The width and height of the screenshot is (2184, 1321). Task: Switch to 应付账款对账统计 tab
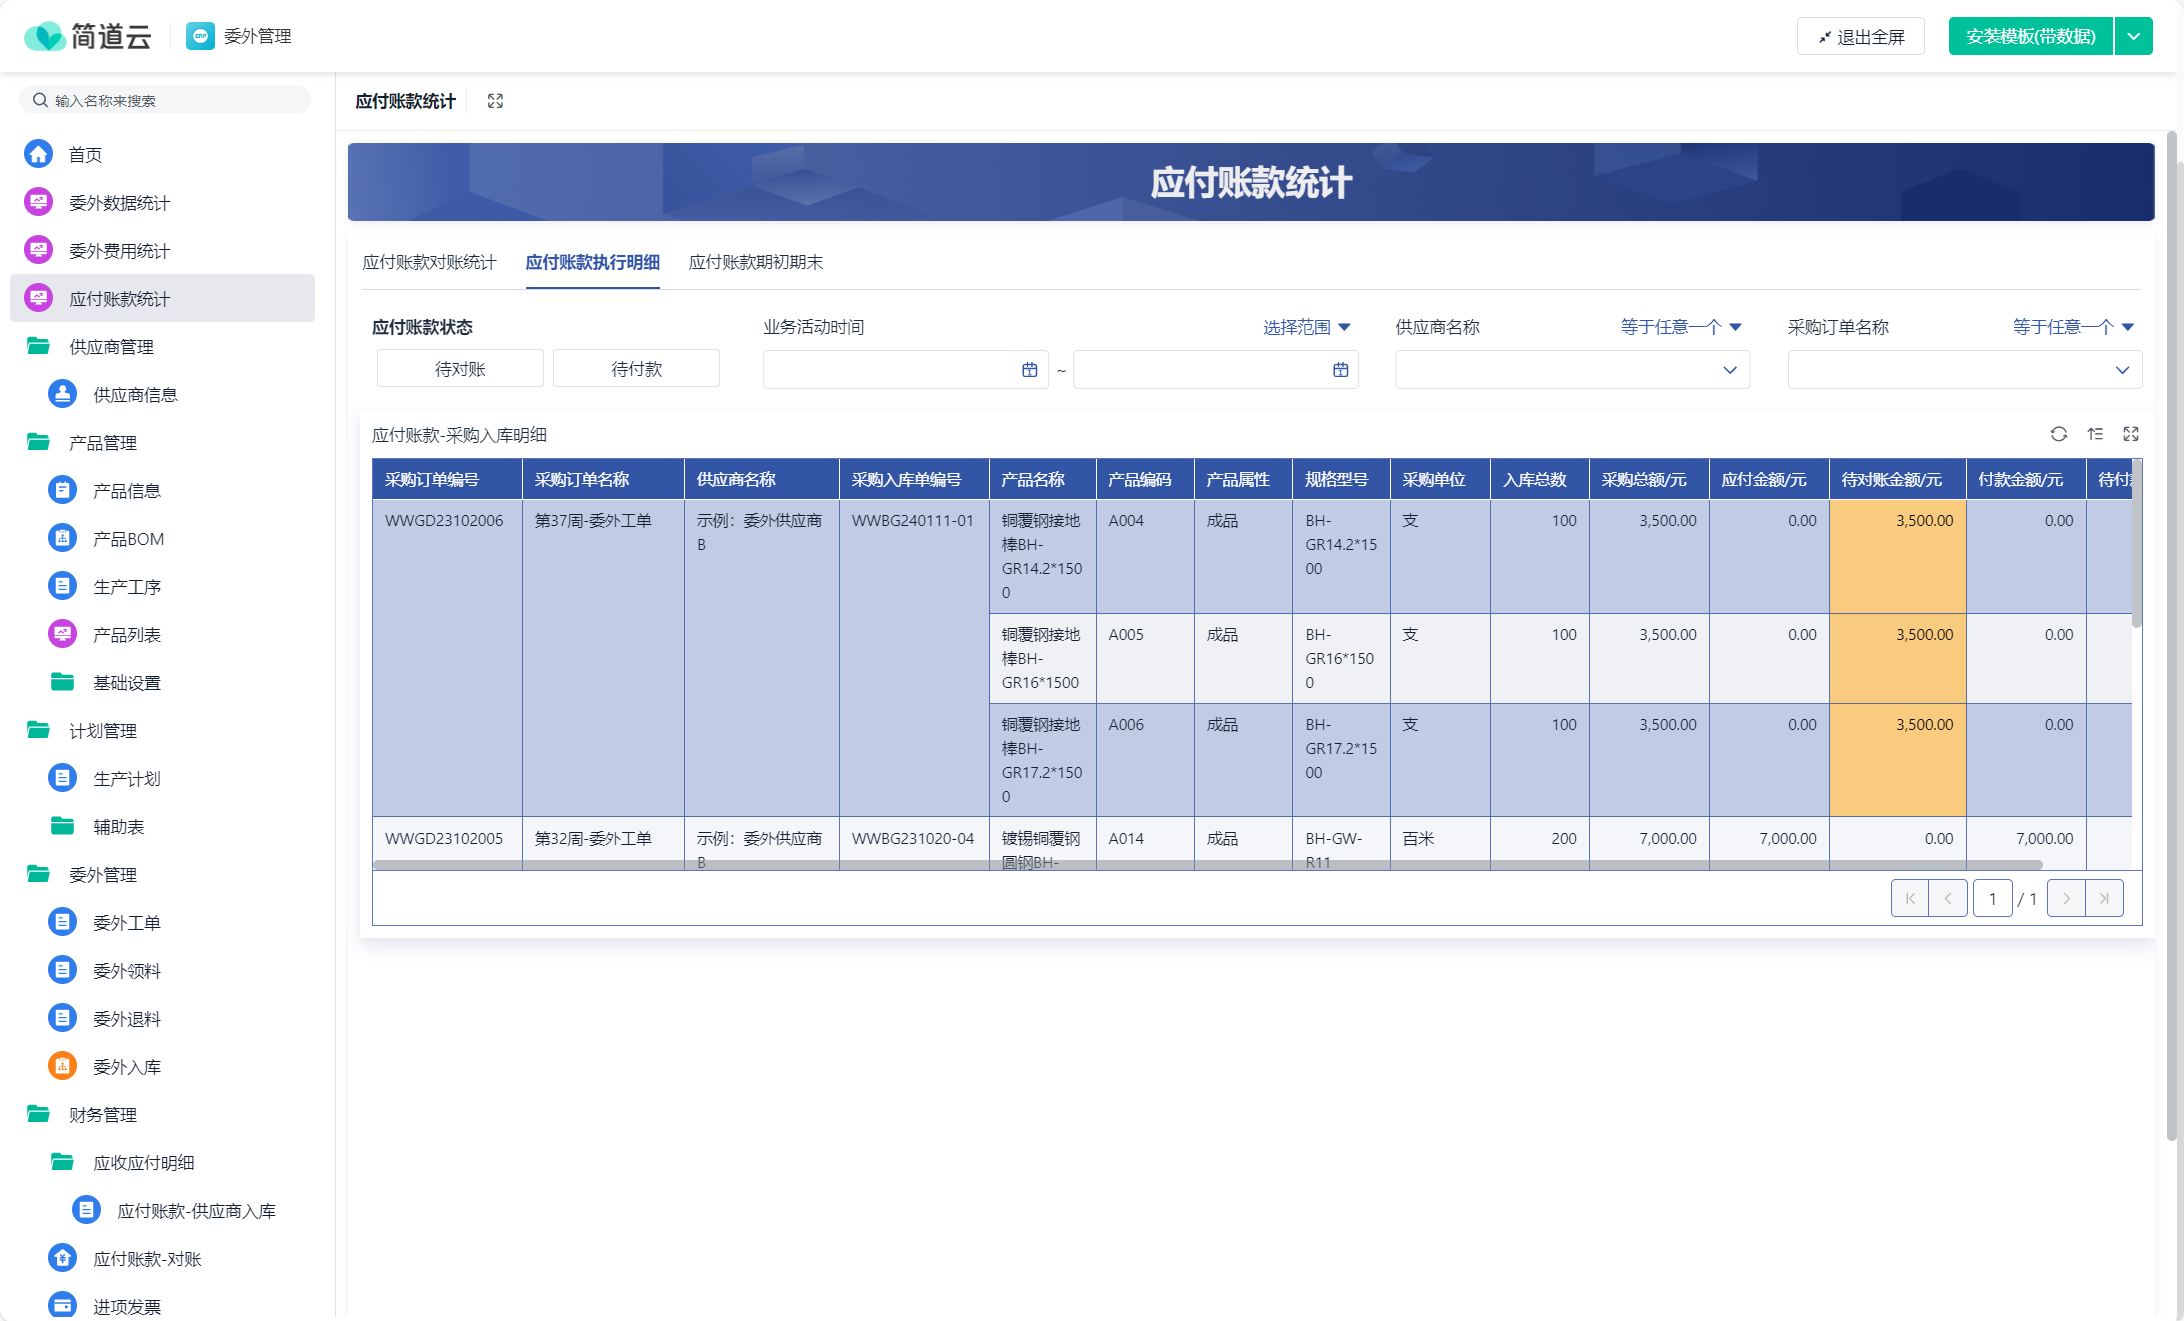point(429,262)
